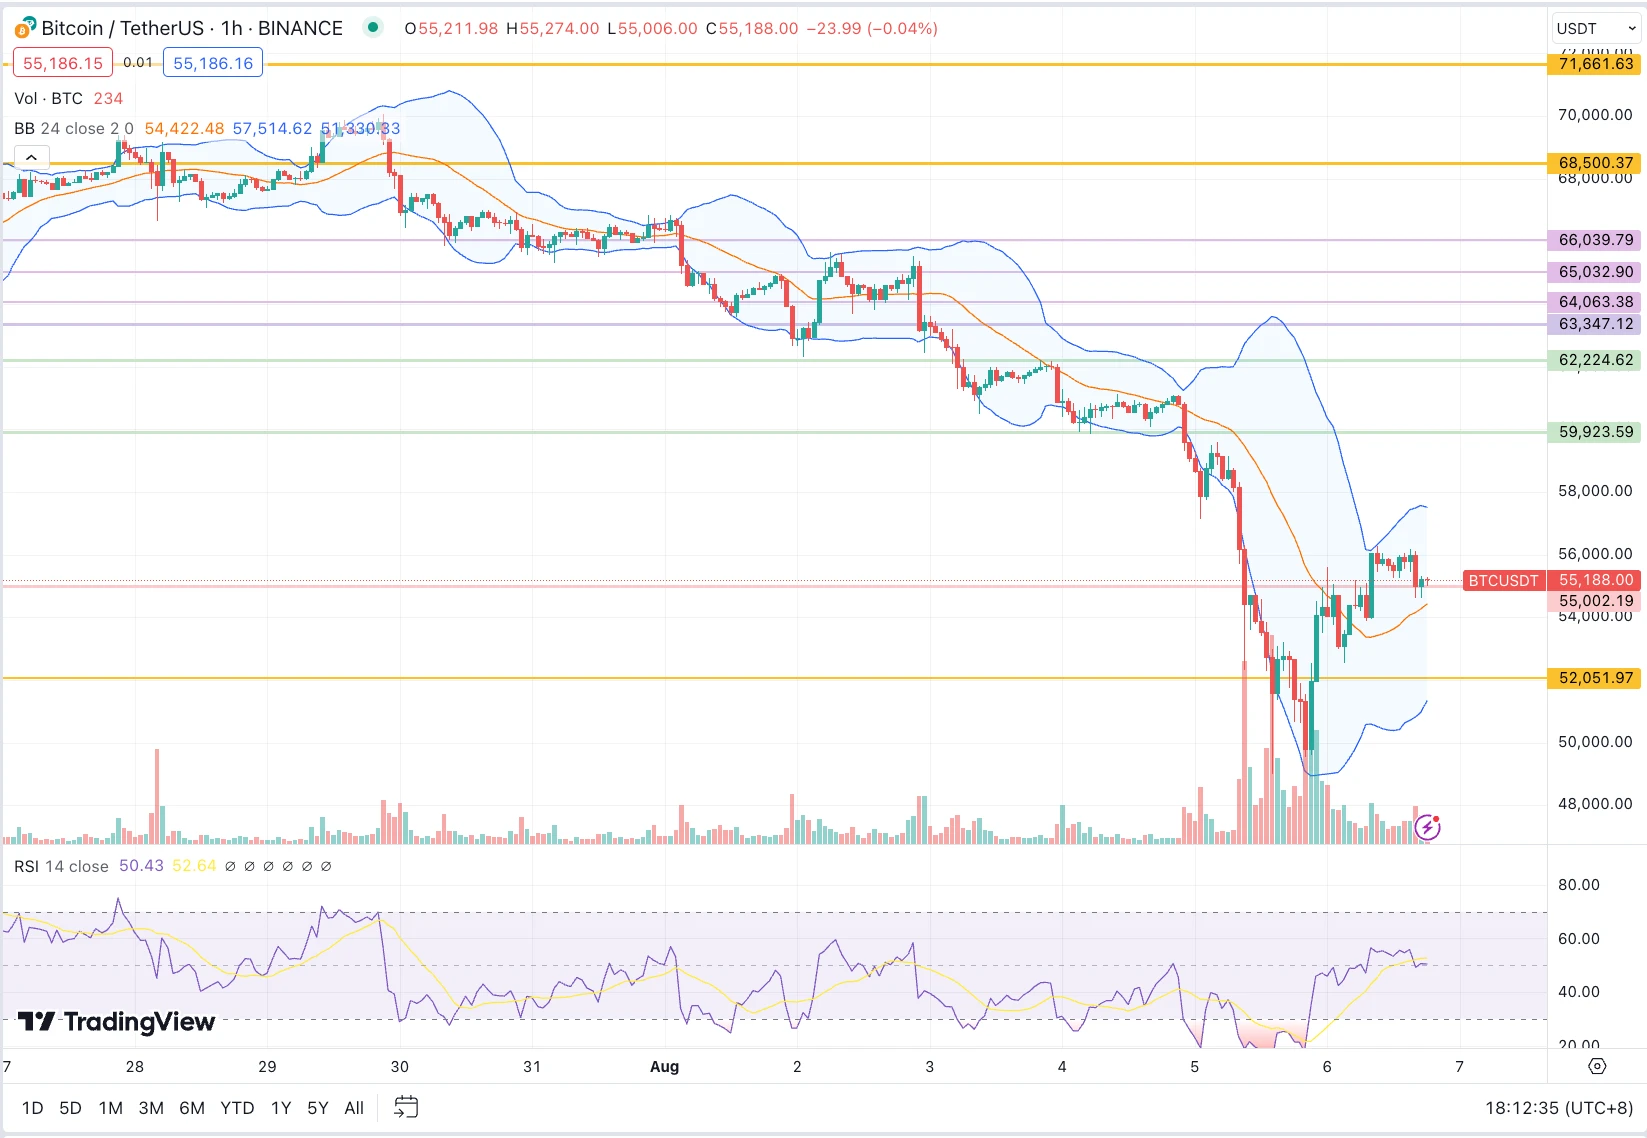Click the Bitcoin symbol logo icon
This screenshot has width=1647, height=1138.
point(25,28)
